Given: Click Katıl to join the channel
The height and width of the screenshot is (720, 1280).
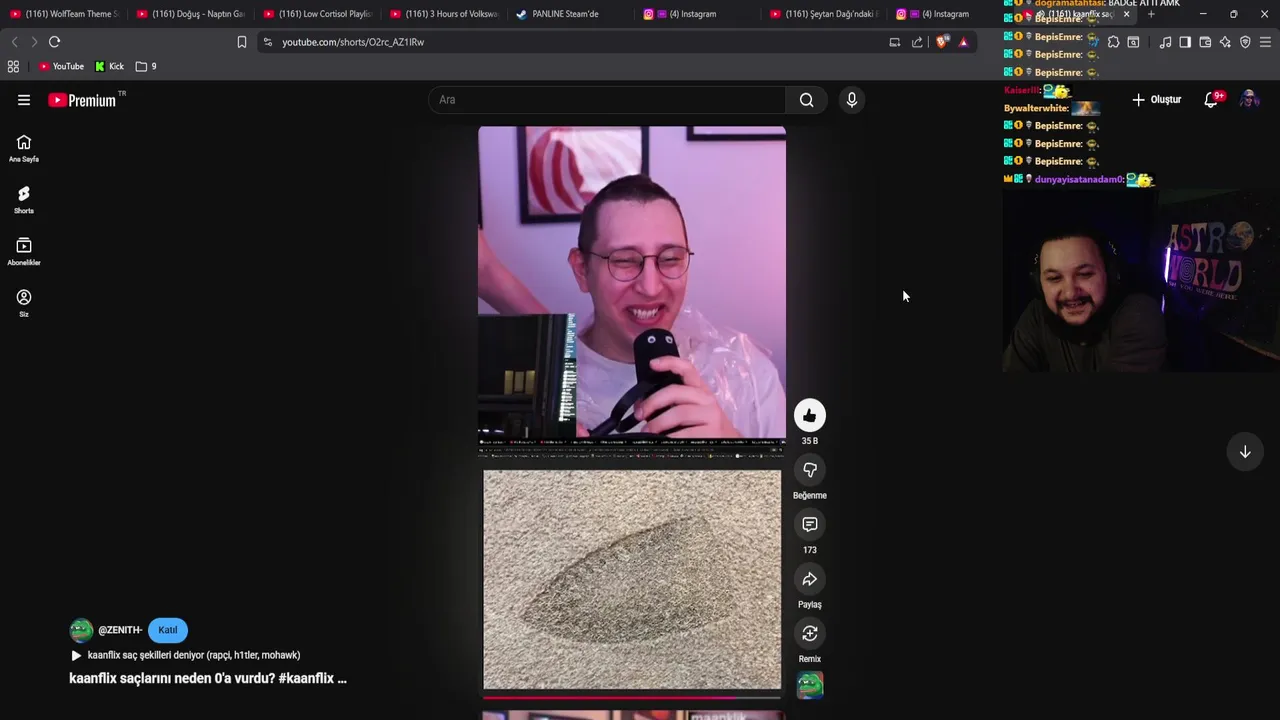Looking at the screenshot, I should point(167,630).
